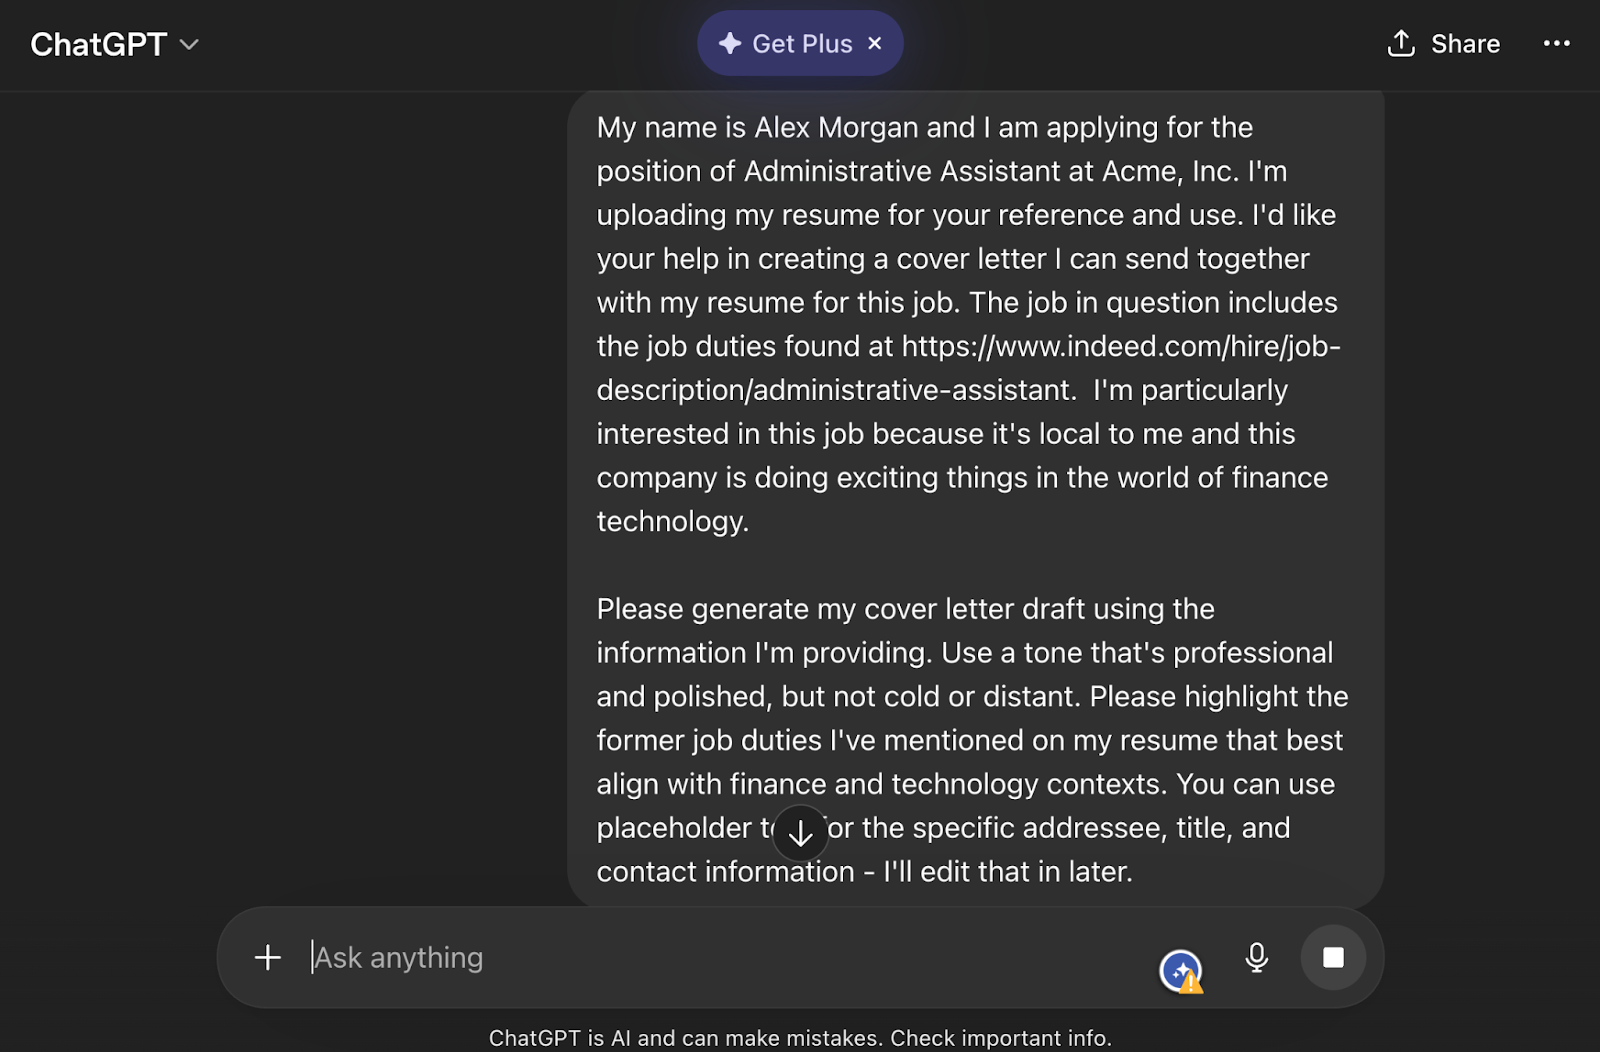Click the Share upload icon
Viewport: 1600px width, 1052px height.
click(1402, 44)
